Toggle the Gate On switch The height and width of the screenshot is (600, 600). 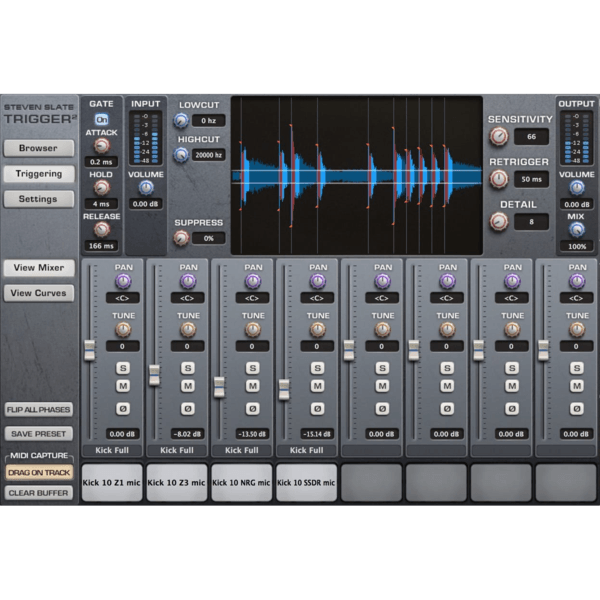point(101,119)
